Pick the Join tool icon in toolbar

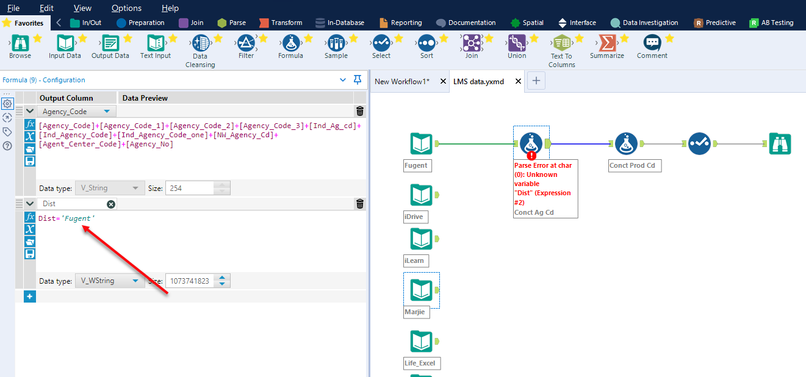pos(471,43)
